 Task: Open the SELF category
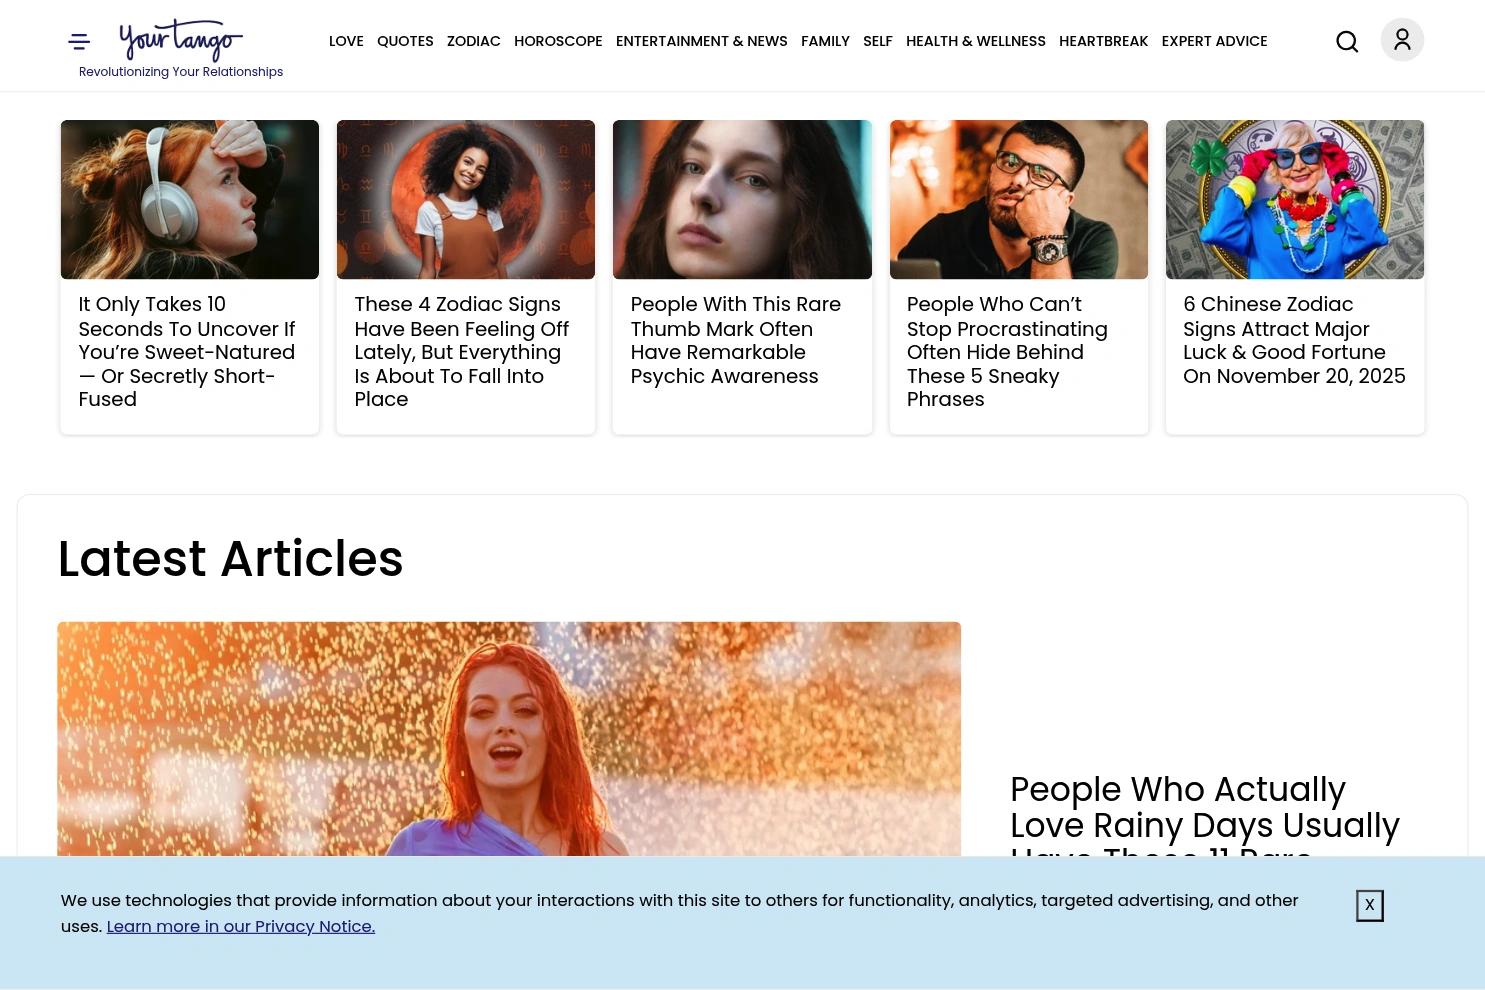(x=877, y=41)
